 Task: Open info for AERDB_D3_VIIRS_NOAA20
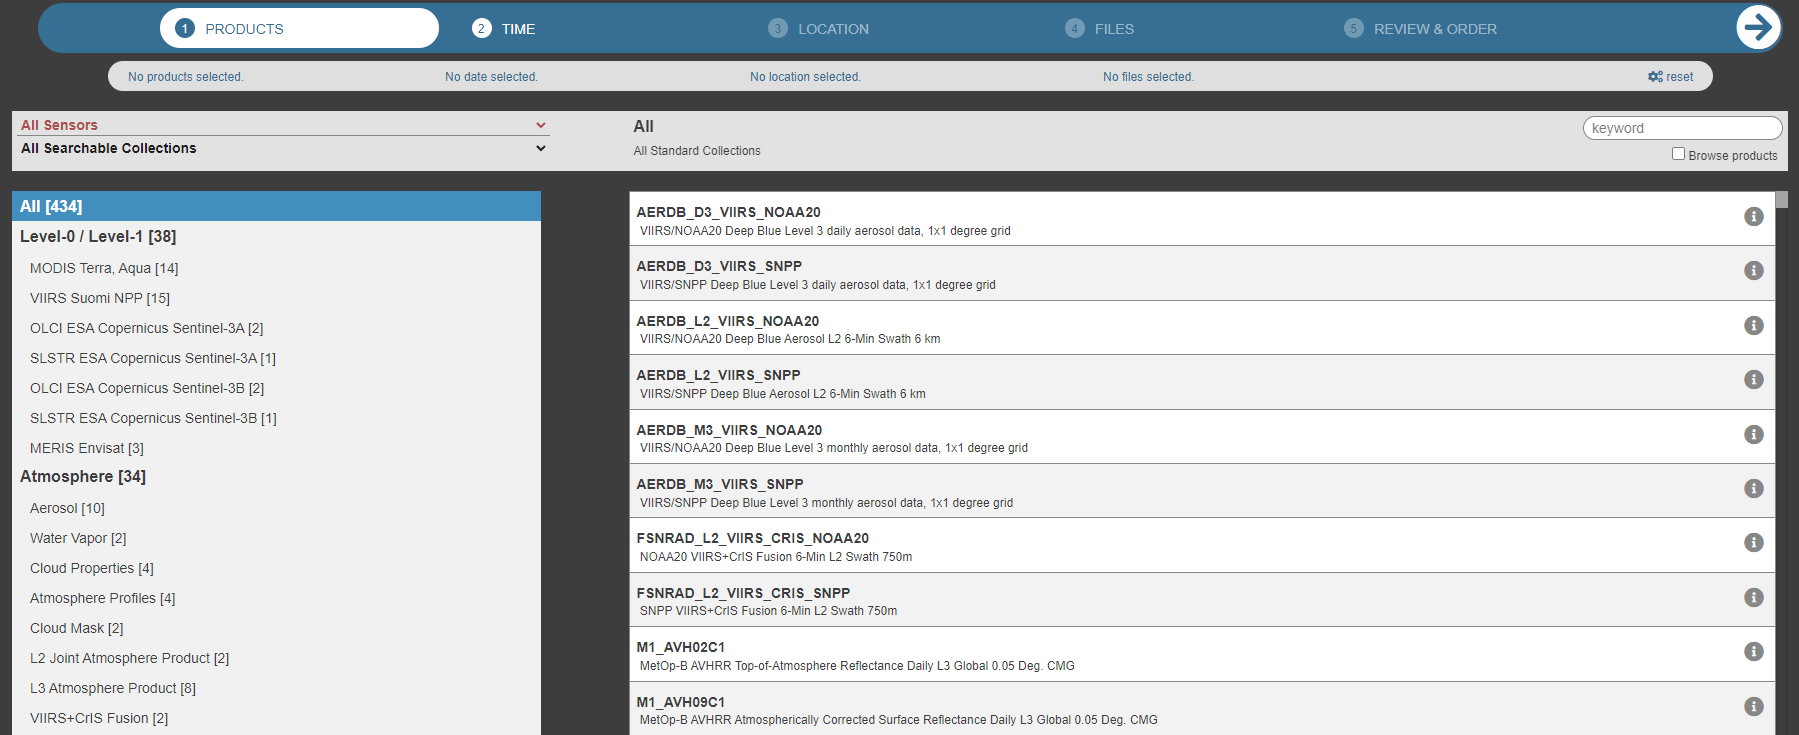1754,217
